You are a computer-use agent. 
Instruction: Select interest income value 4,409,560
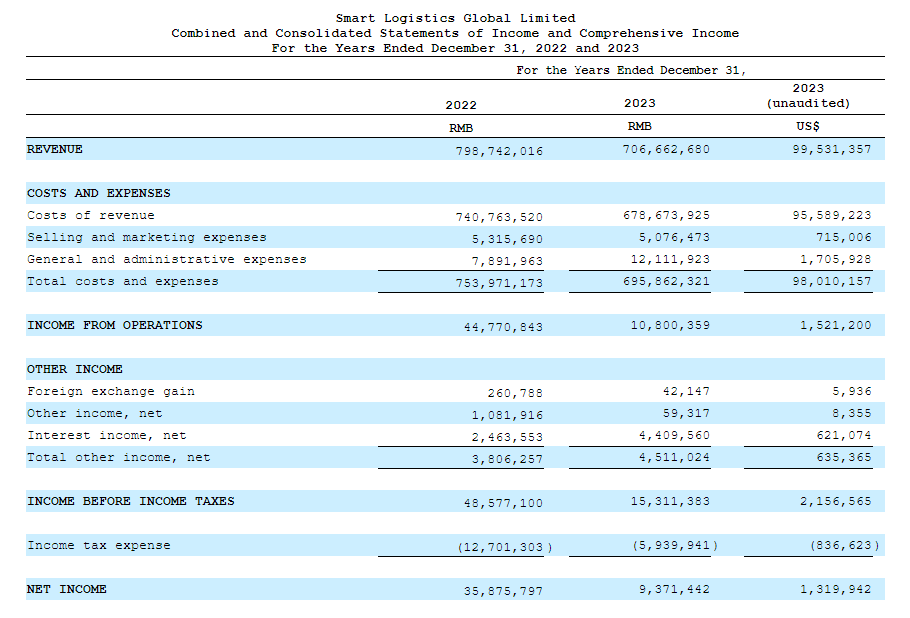pyautogui.click(x=674, y=436)
